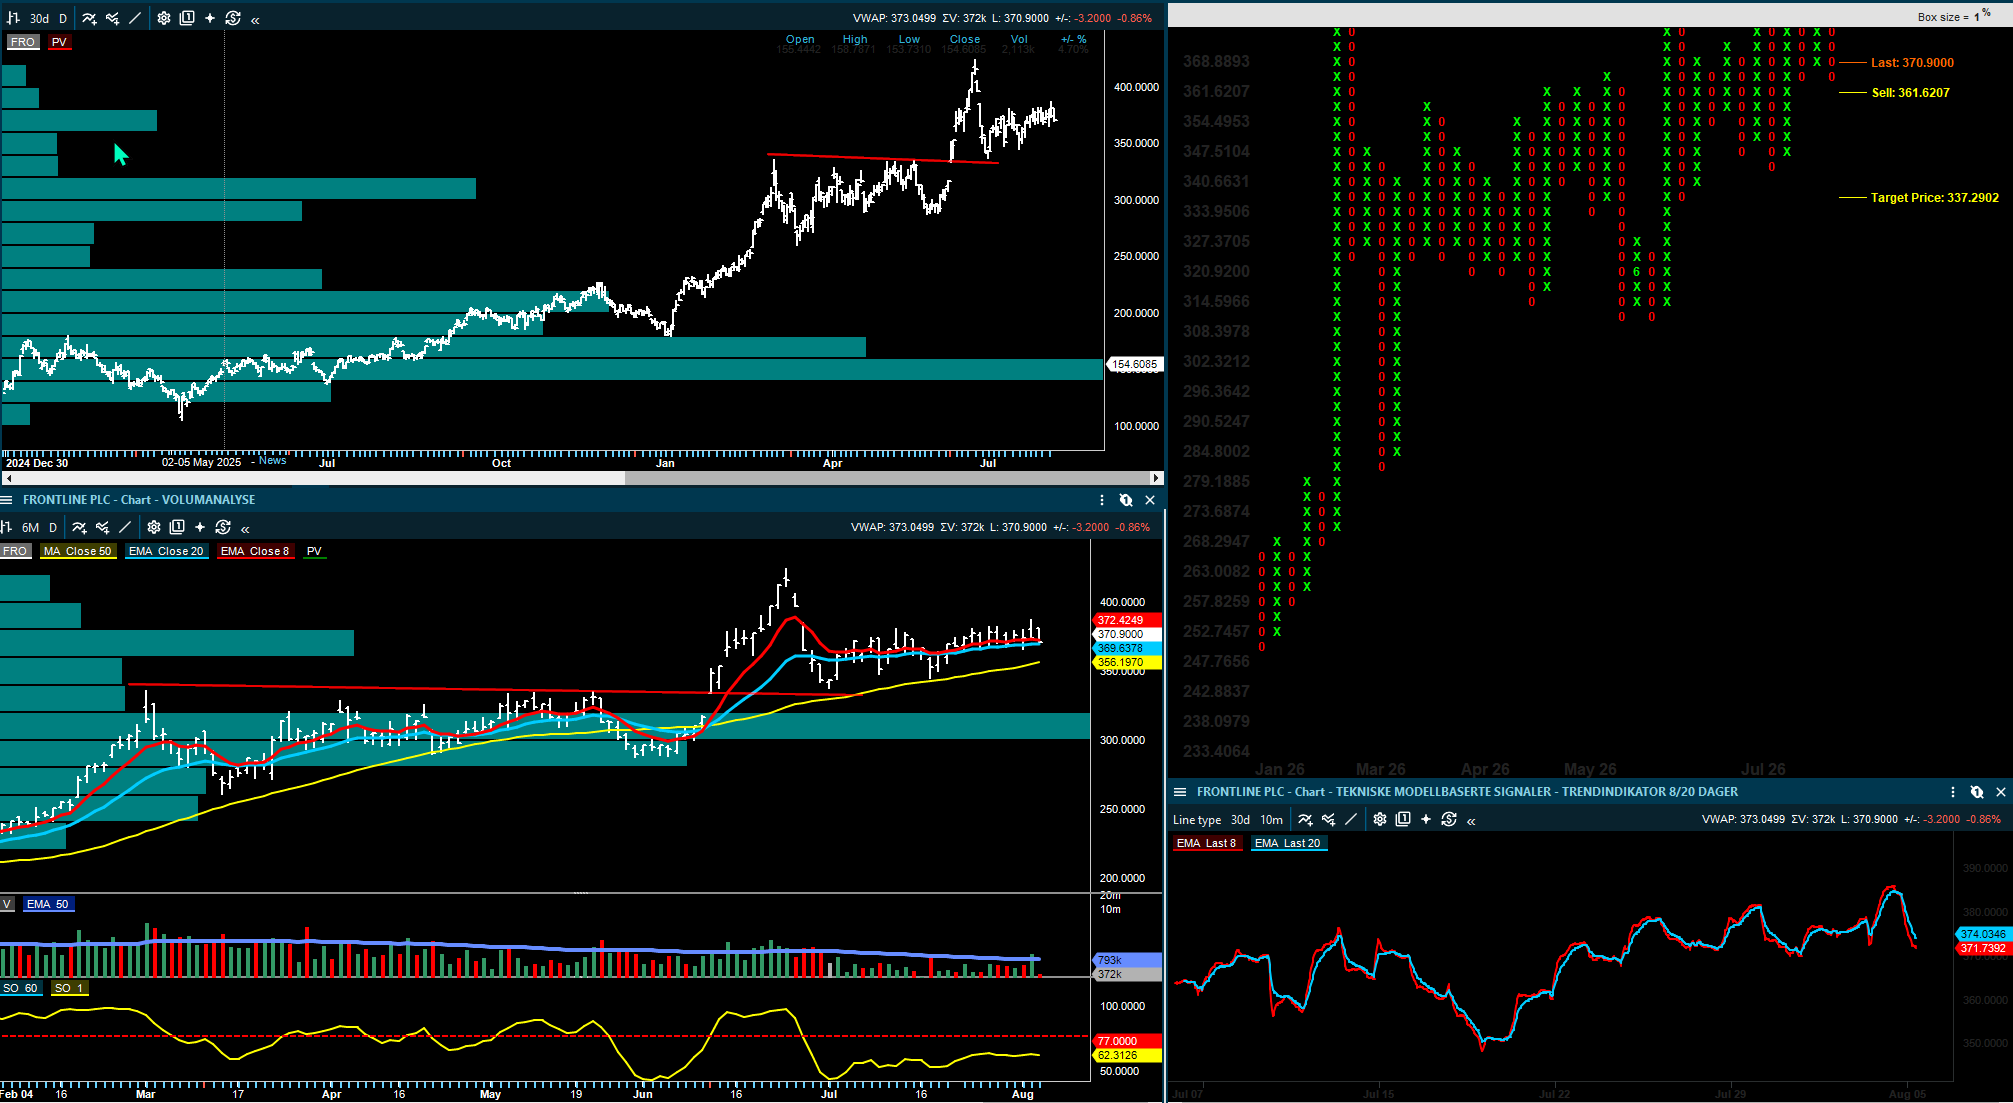Toggle crosshair tool in TRENDINDIKATOR toolbar

[x=1426, y=820]
